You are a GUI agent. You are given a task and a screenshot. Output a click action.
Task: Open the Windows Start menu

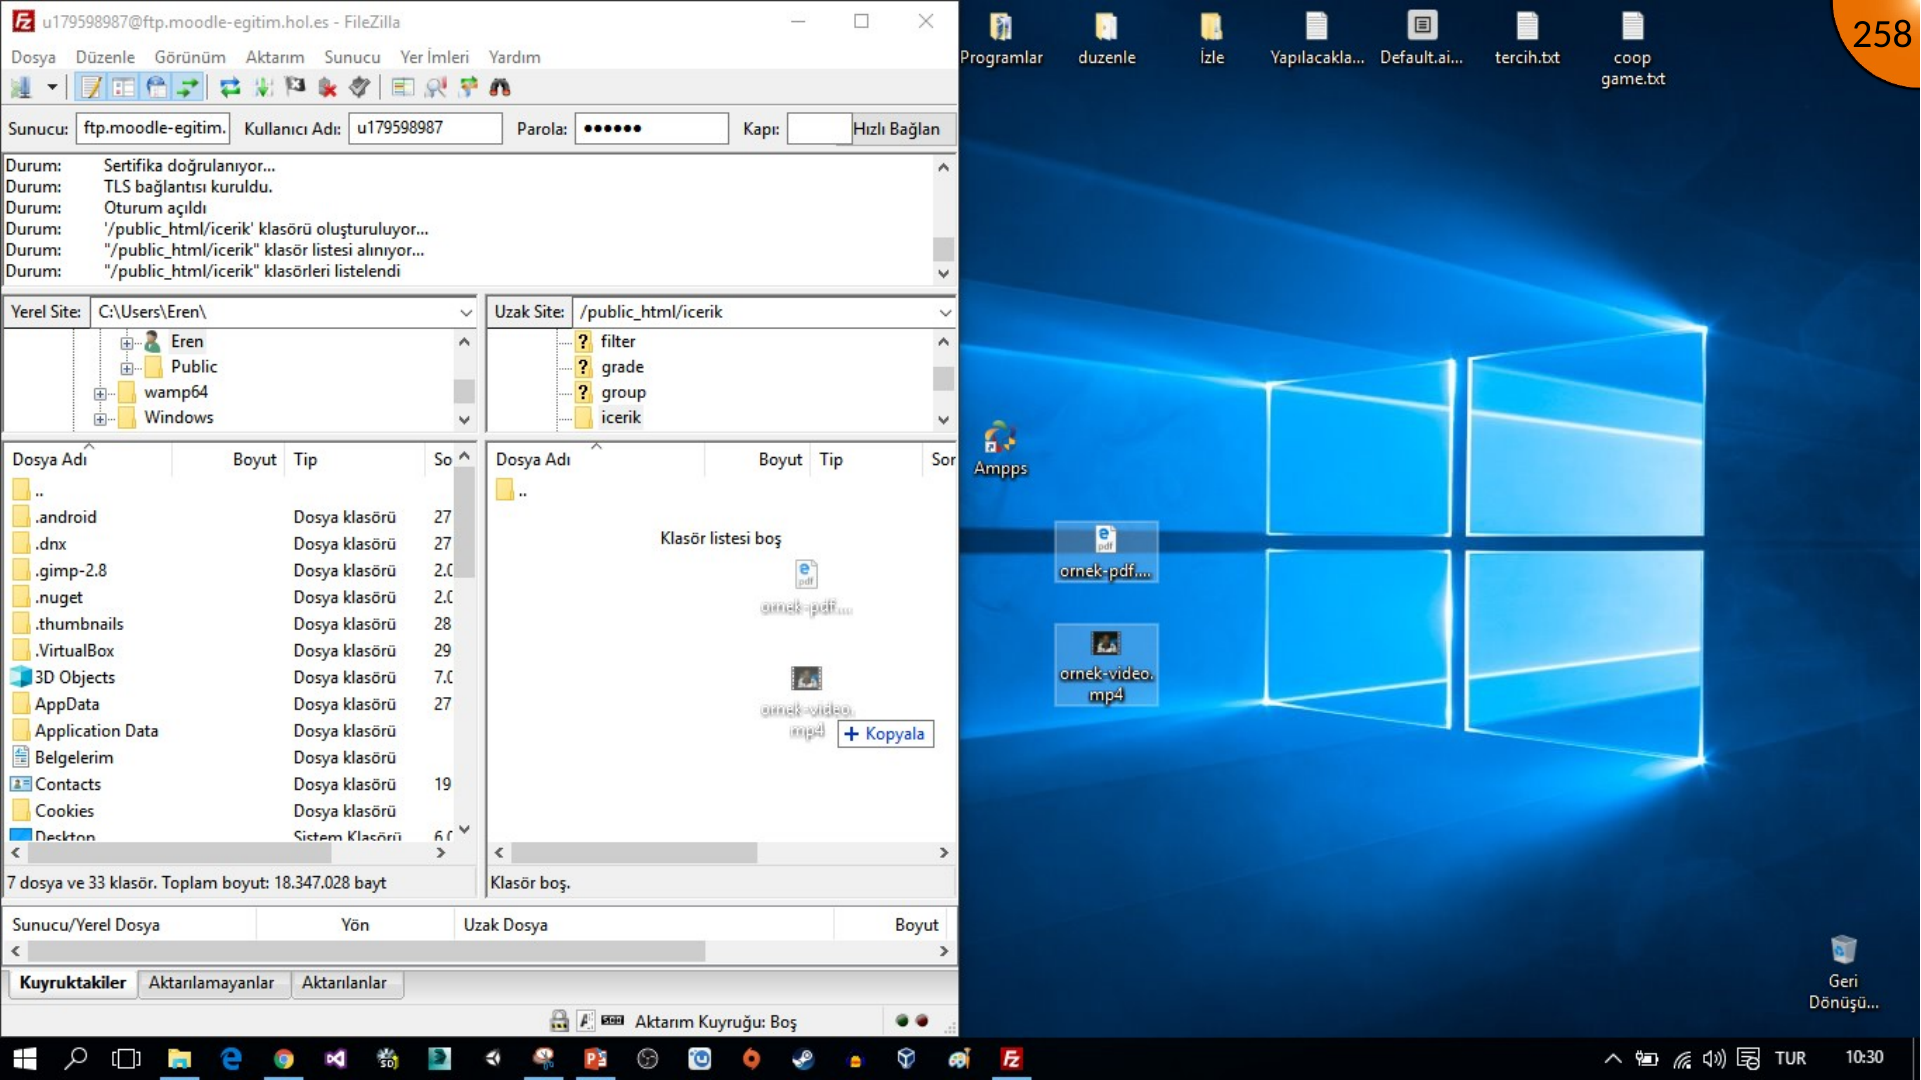tap(24, 1059)
